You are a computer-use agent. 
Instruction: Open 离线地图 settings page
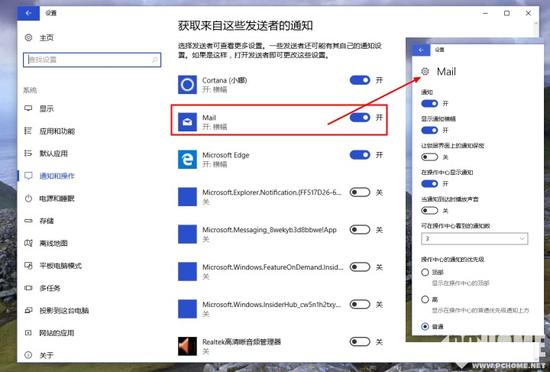[53, 243]
